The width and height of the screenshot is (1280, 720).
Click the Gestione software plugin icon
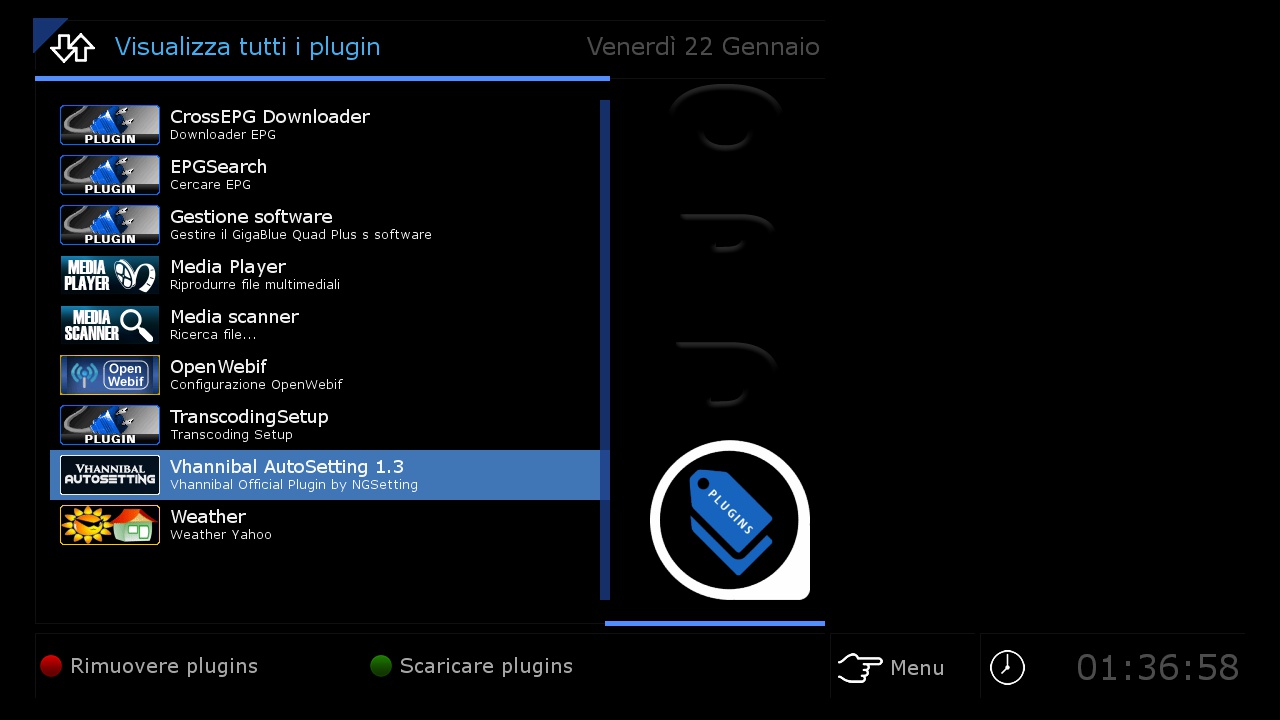[x=110, y=225]
